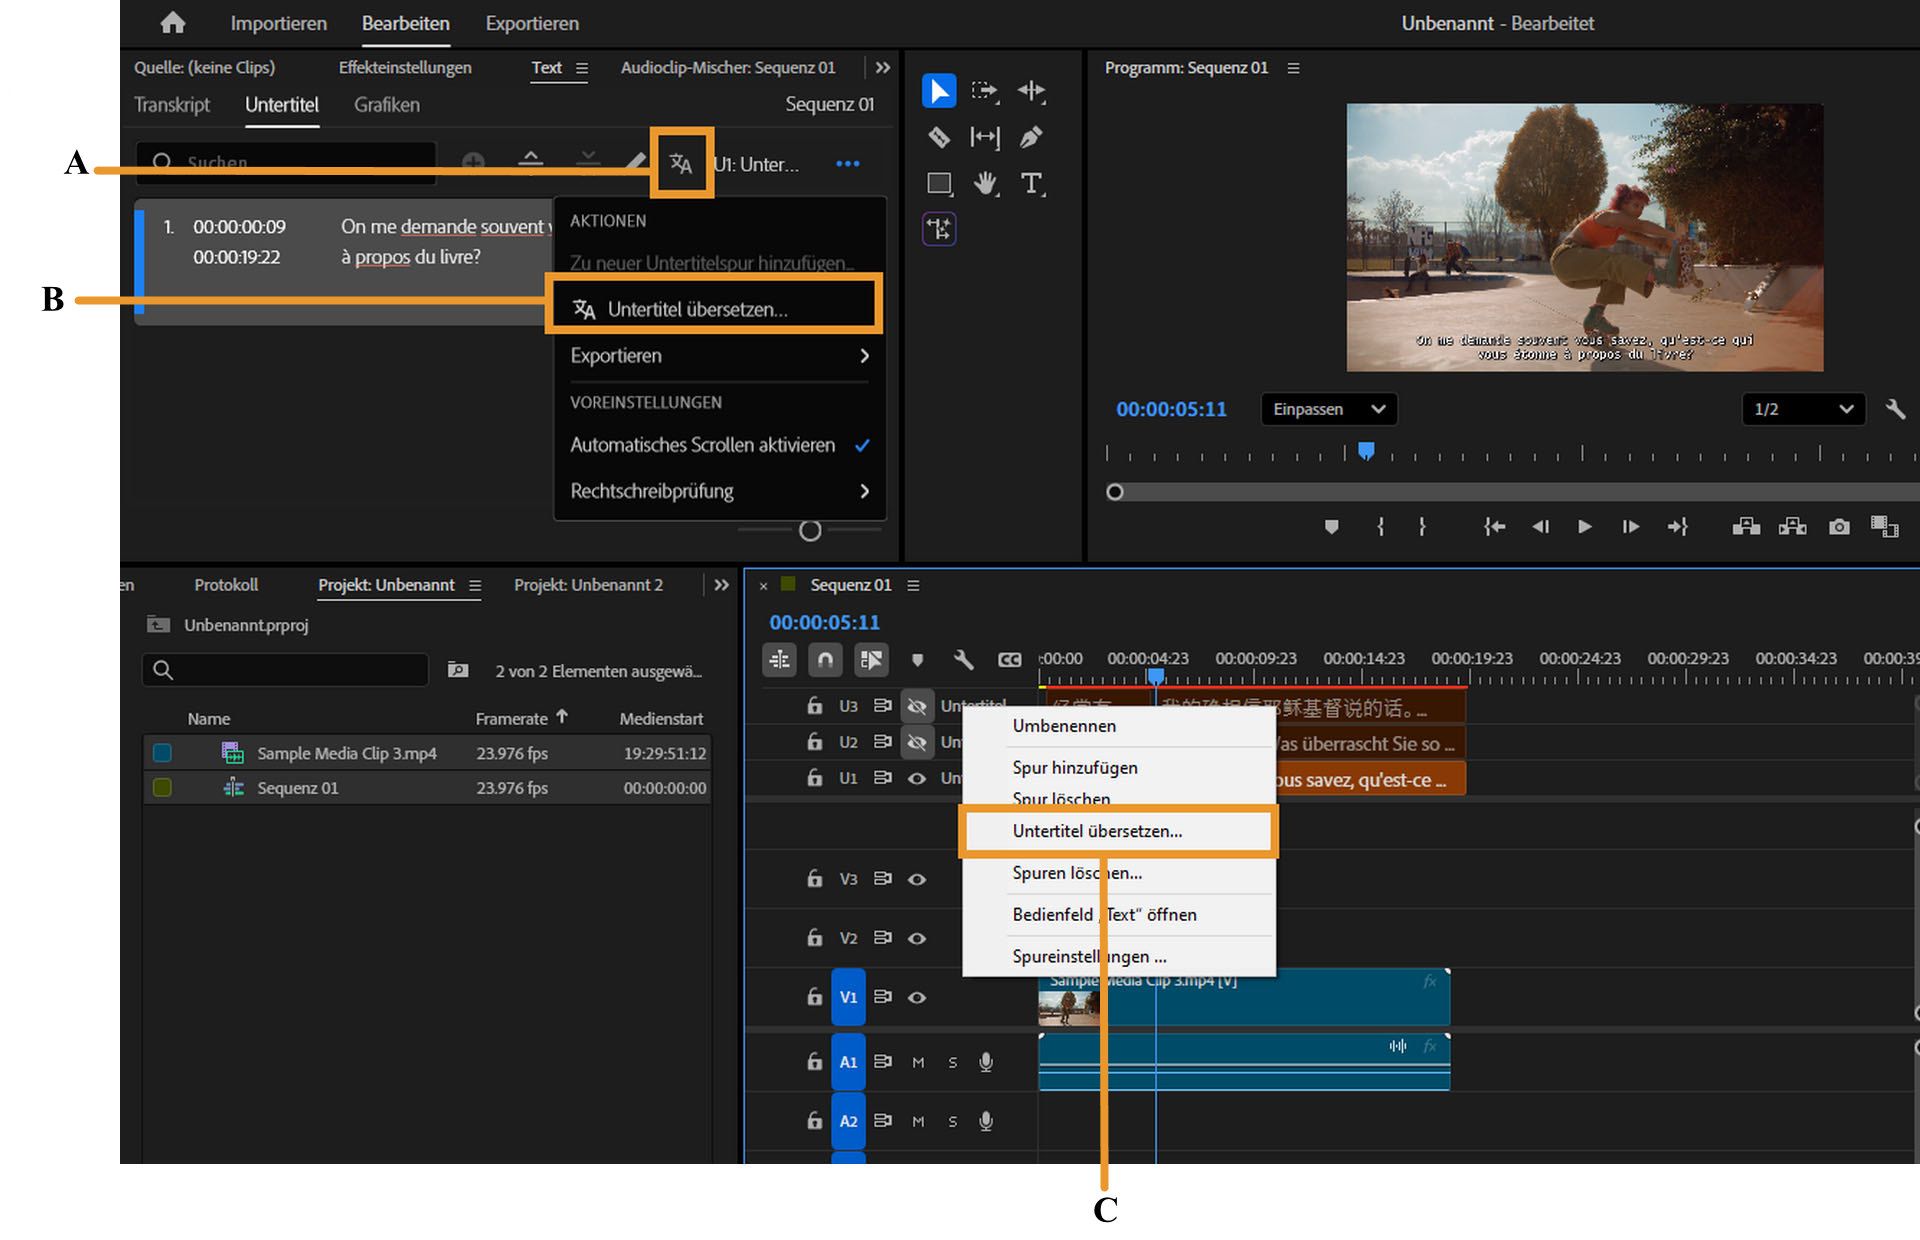This screenshot has height=1240, width=1920.
Task: Choose Untertitel übersetzen from the context menu
Action: (x=1097, y=831)
